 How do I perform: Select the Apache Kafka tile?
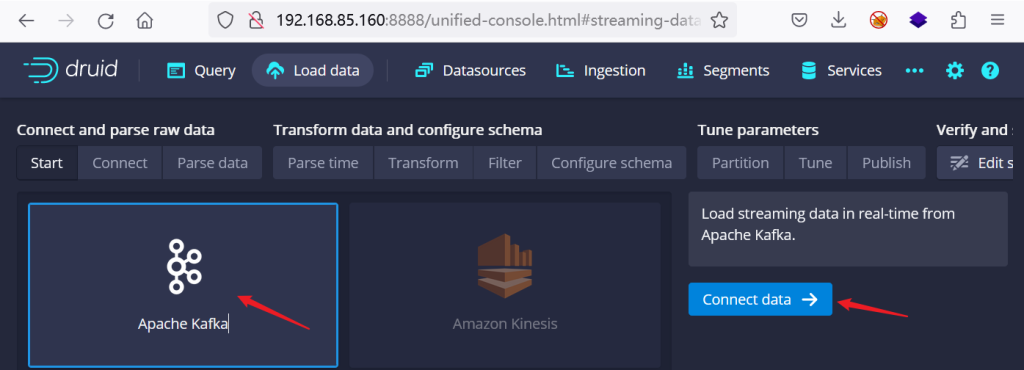click(x=183, y=285)
